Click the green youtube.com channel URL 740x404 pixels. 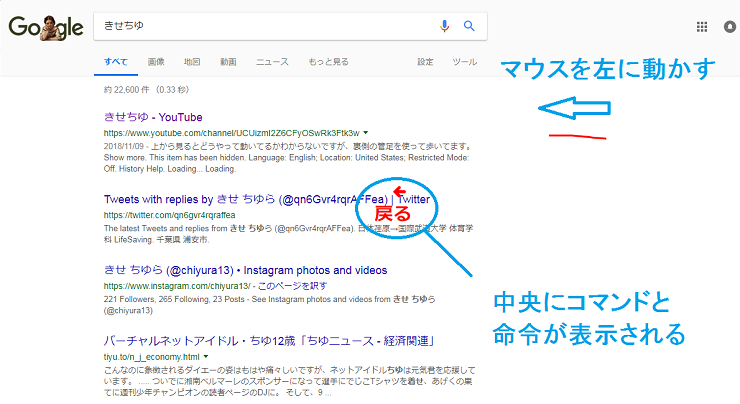pyautogui.click(x=232, y=133)
